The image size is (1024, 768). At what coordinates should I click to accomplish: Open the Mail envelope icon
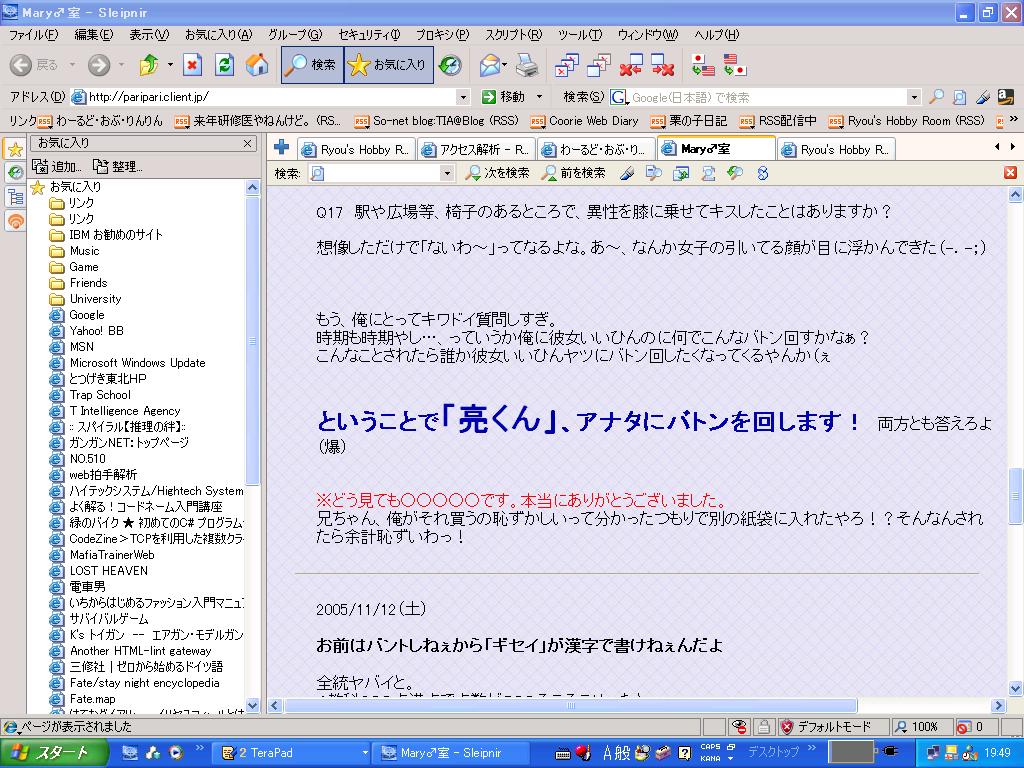click(x=490, y=65)
